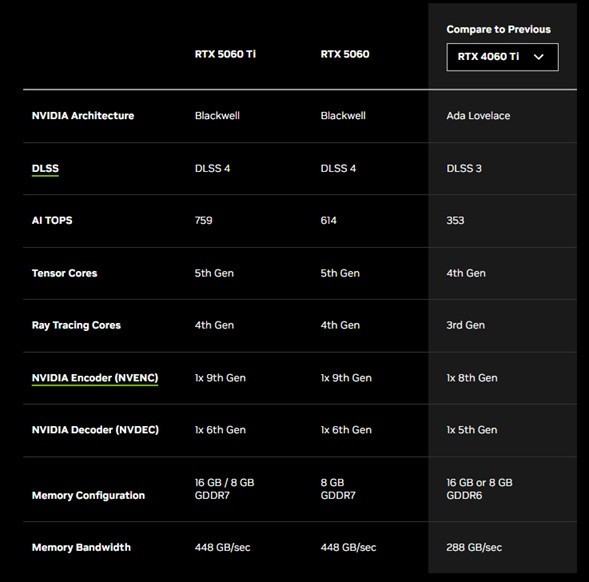
Task: Click the chevron arrow in the comparison dropdown
Action: pyautogui.click(x=539, y=57)
